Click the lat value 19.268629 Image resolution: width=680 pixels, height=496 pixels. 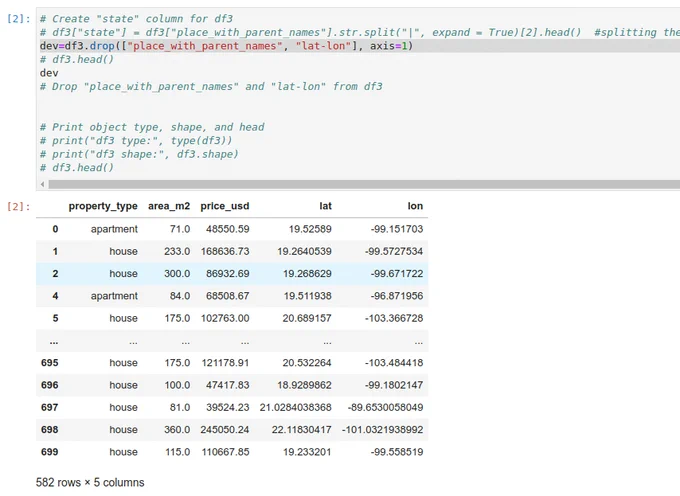coord(307,274)
